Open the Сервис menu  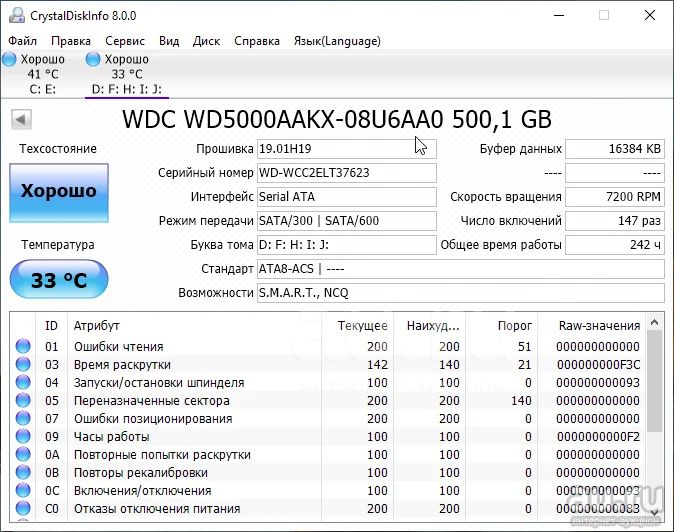pyautogui.click(x=125, y=41)
